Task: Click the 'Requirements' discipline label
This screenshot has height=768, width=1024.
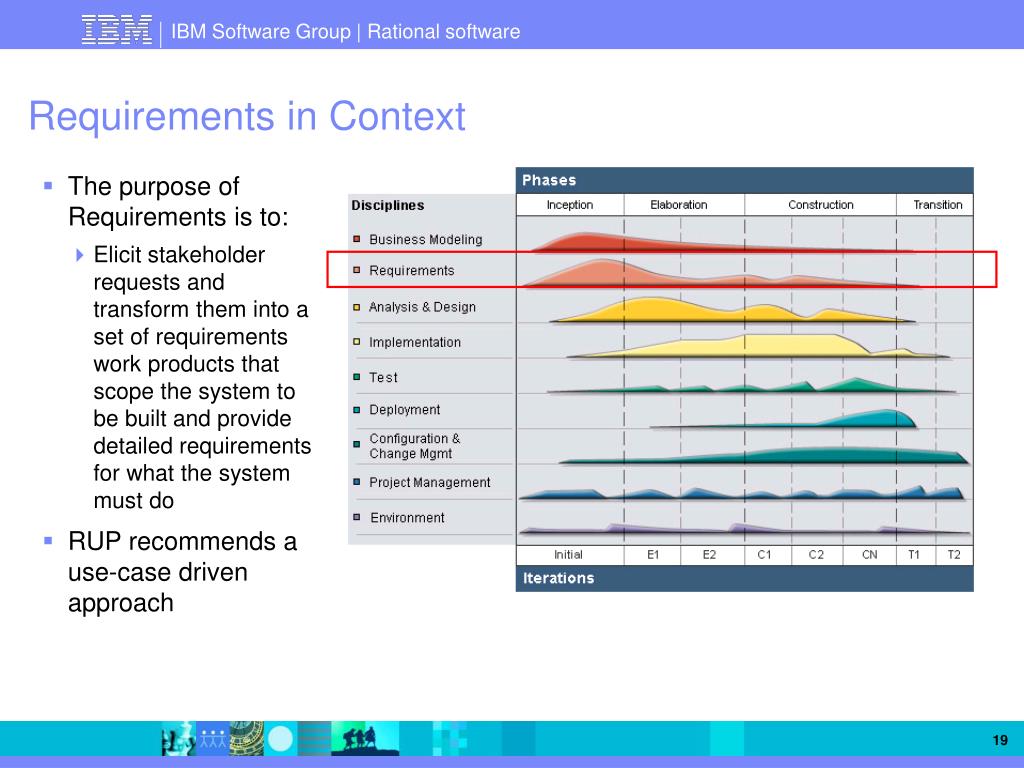Action: click(411, 270)
